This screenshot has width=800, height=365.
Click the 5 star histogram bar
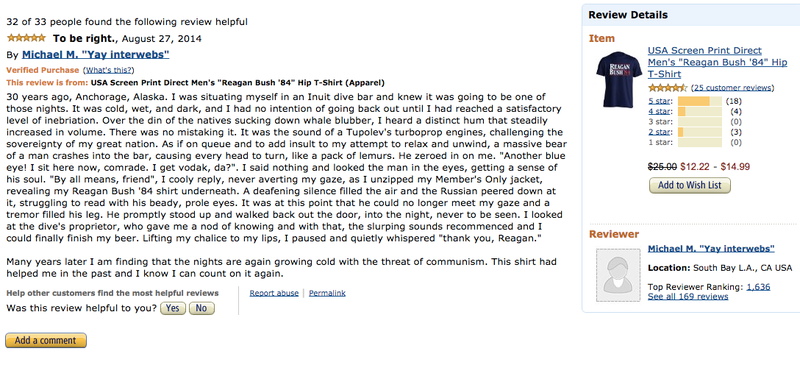(699, 101)
